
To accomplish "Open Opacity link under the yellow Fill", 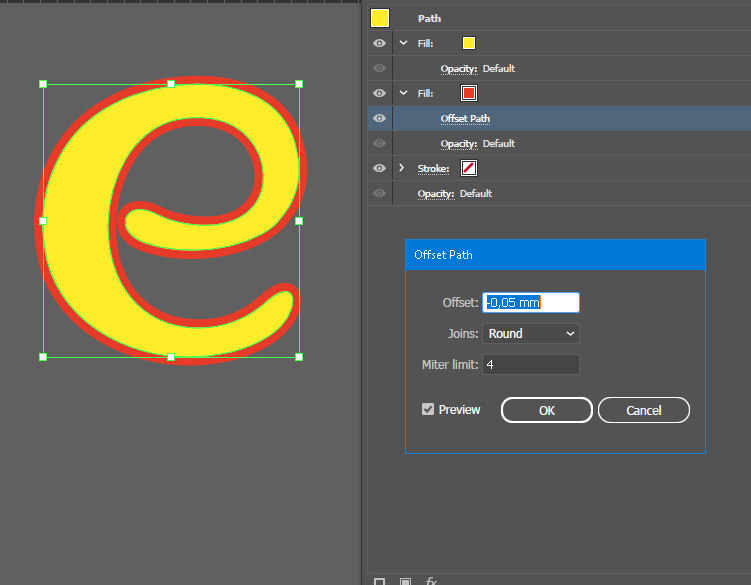I will pos(459,69).
